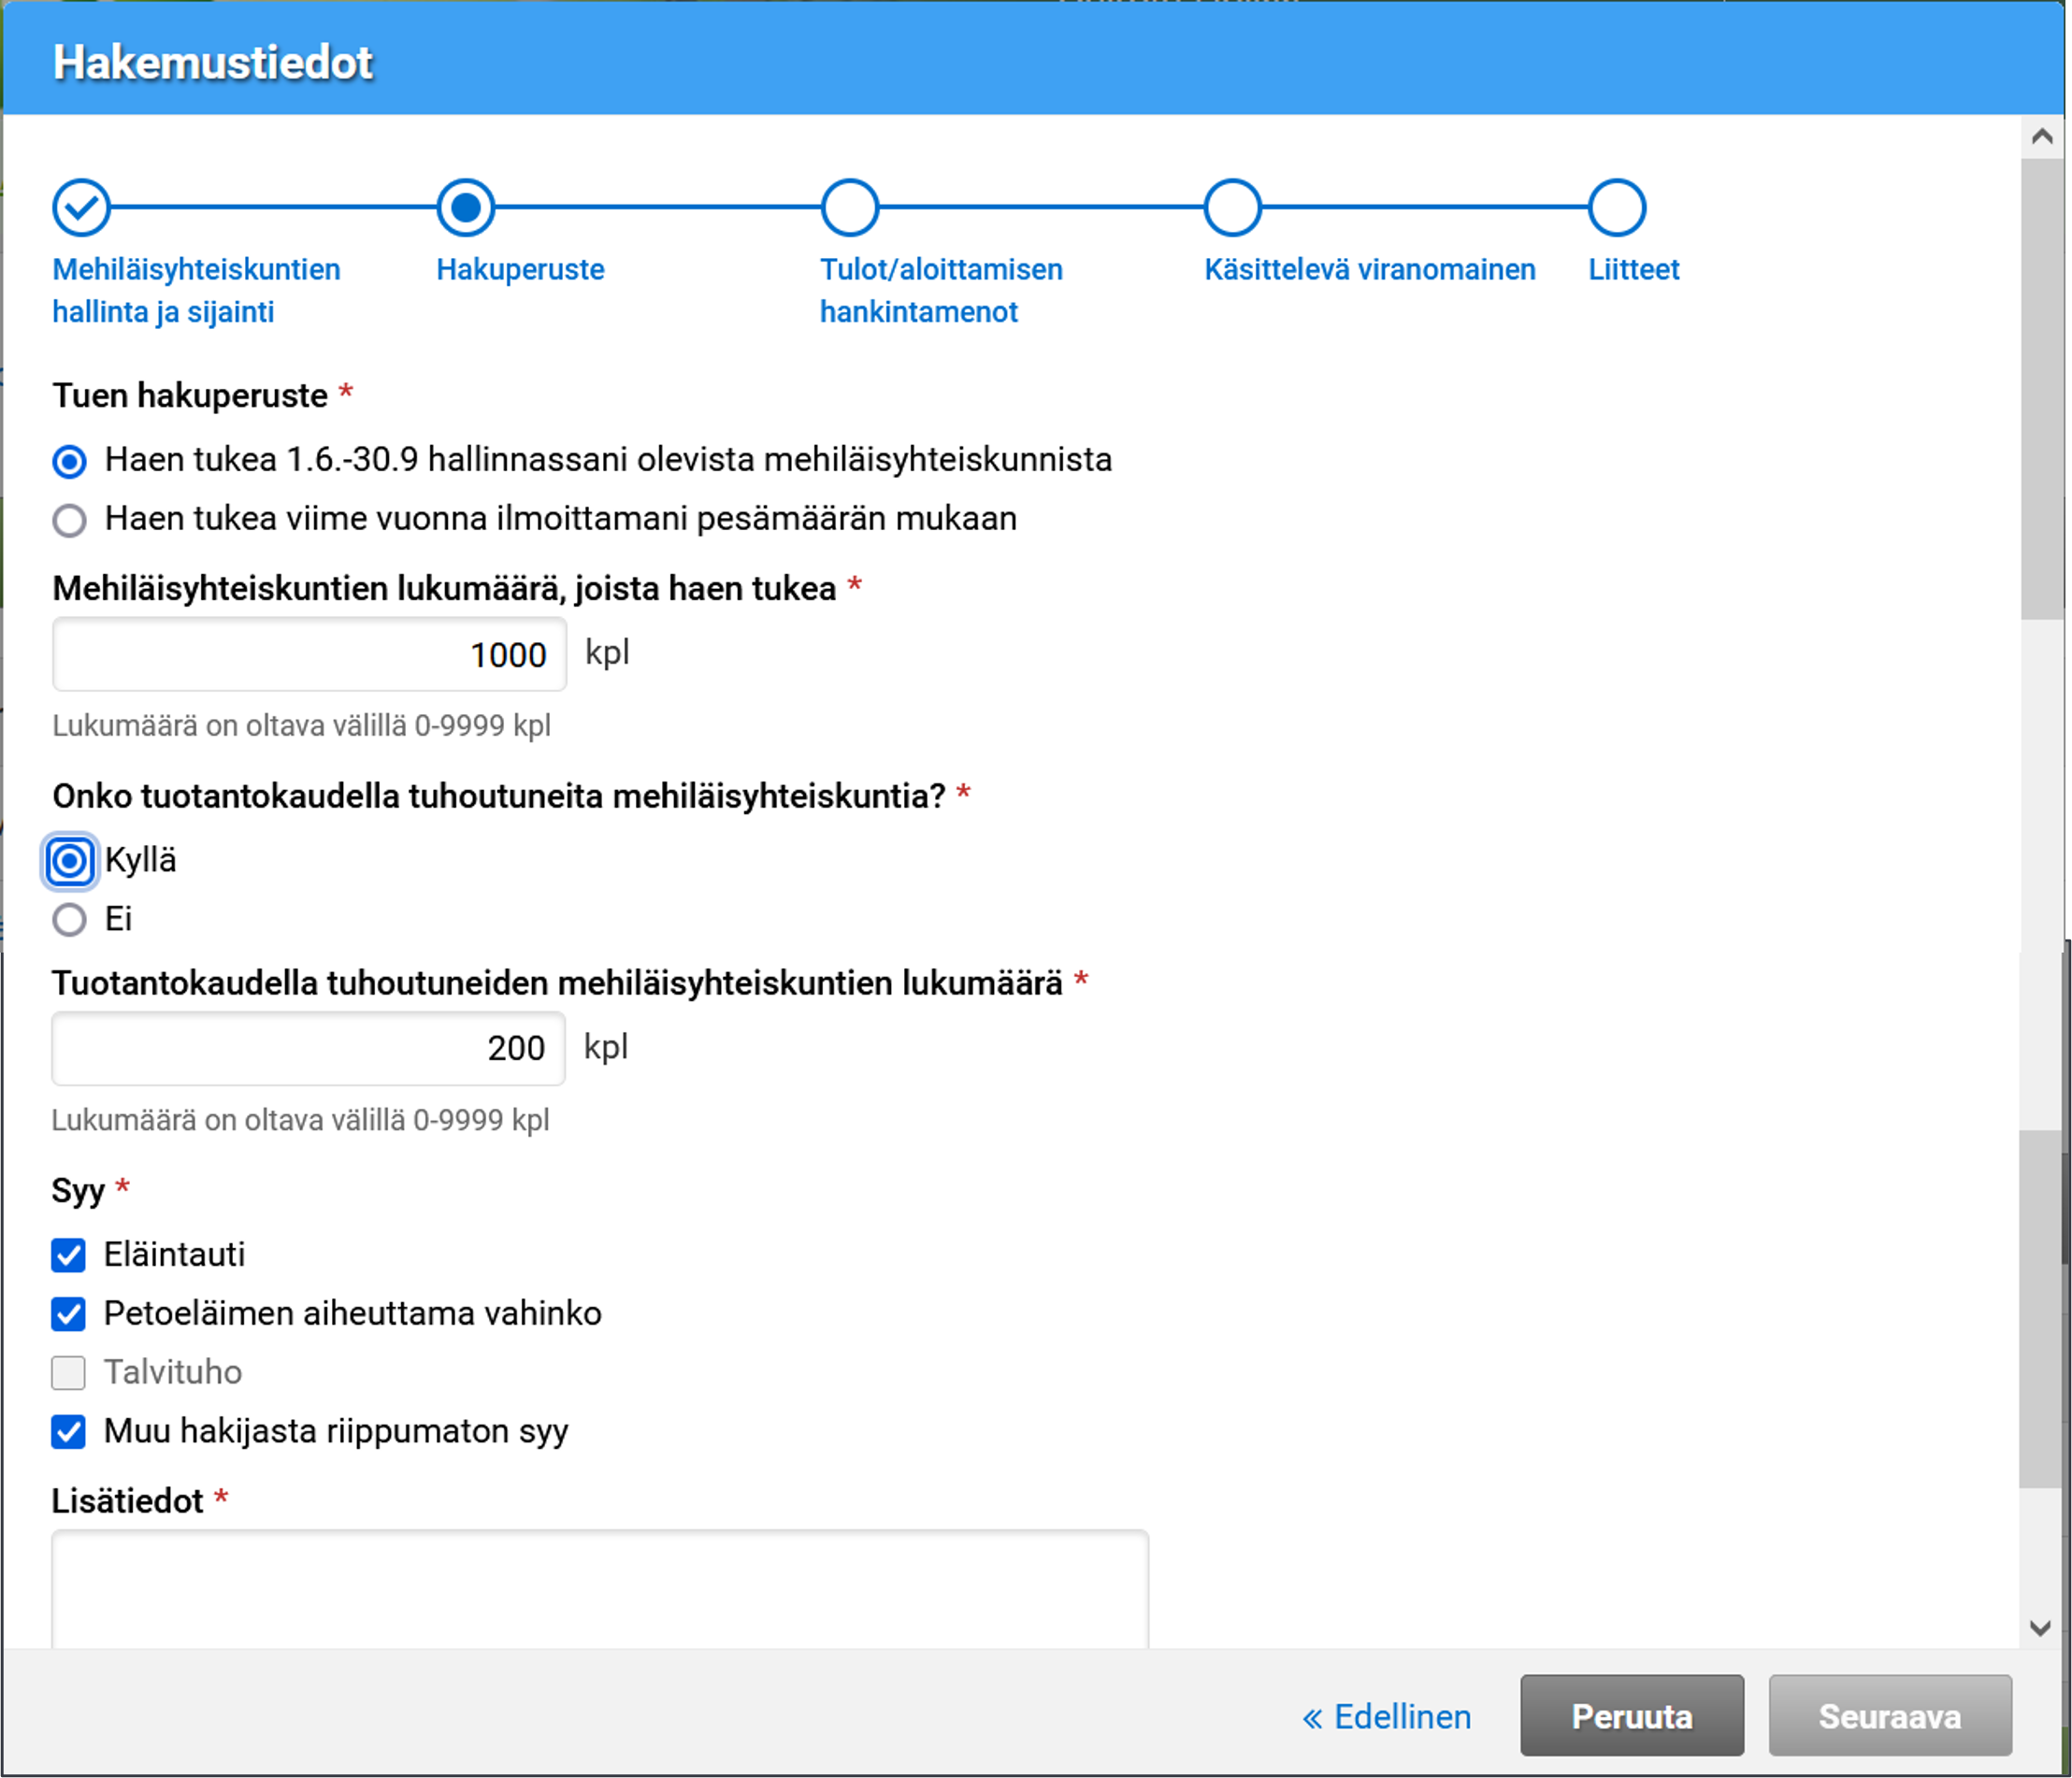Screen dimensions: 2072x1778
Task: Click the completed Mehiläisyhteiskuntien hallinta step circle
Action: [81, 208]
